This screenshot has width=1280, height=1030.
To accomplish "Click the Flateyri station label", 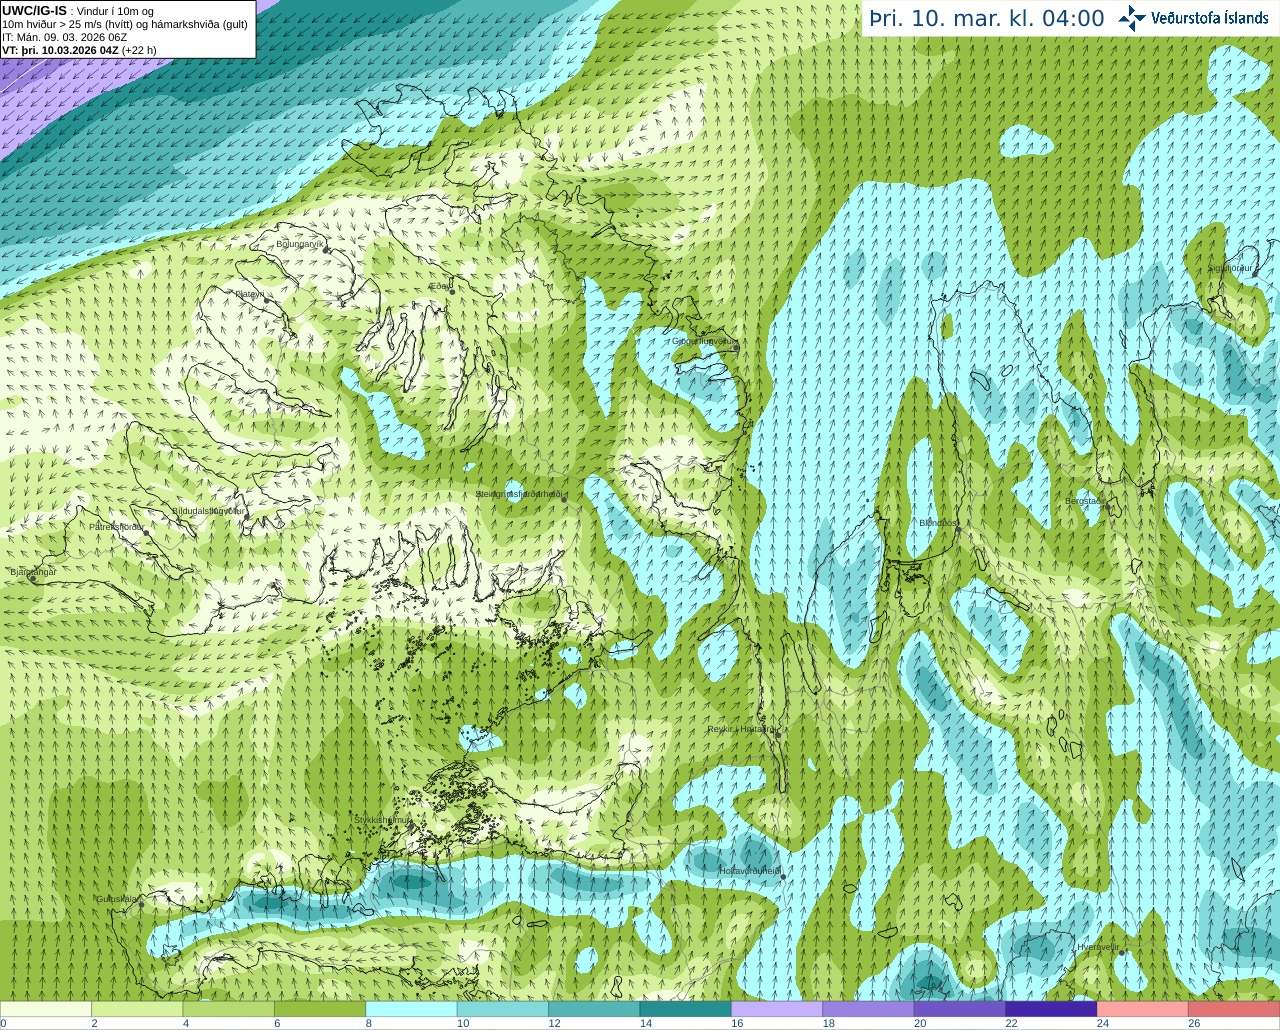I will point(249,294).
